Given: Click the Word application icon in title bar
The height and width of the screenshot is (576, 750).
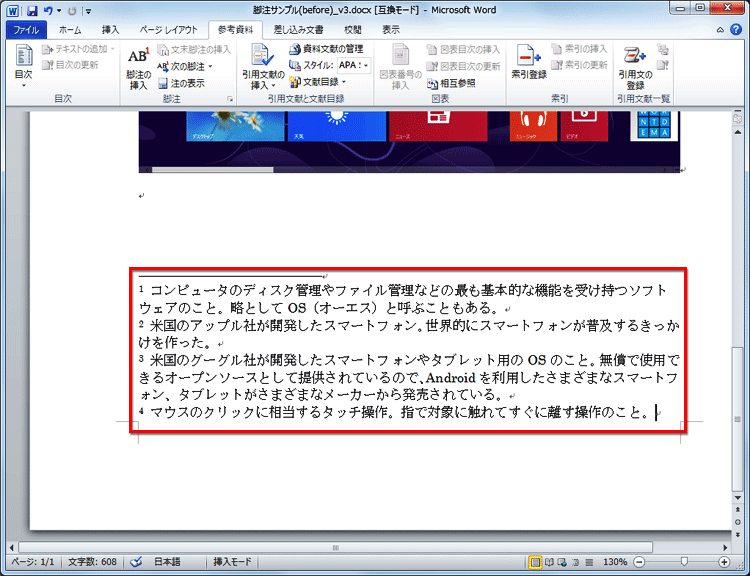Looking at the screenshot, I should click(x=13, y=10).
